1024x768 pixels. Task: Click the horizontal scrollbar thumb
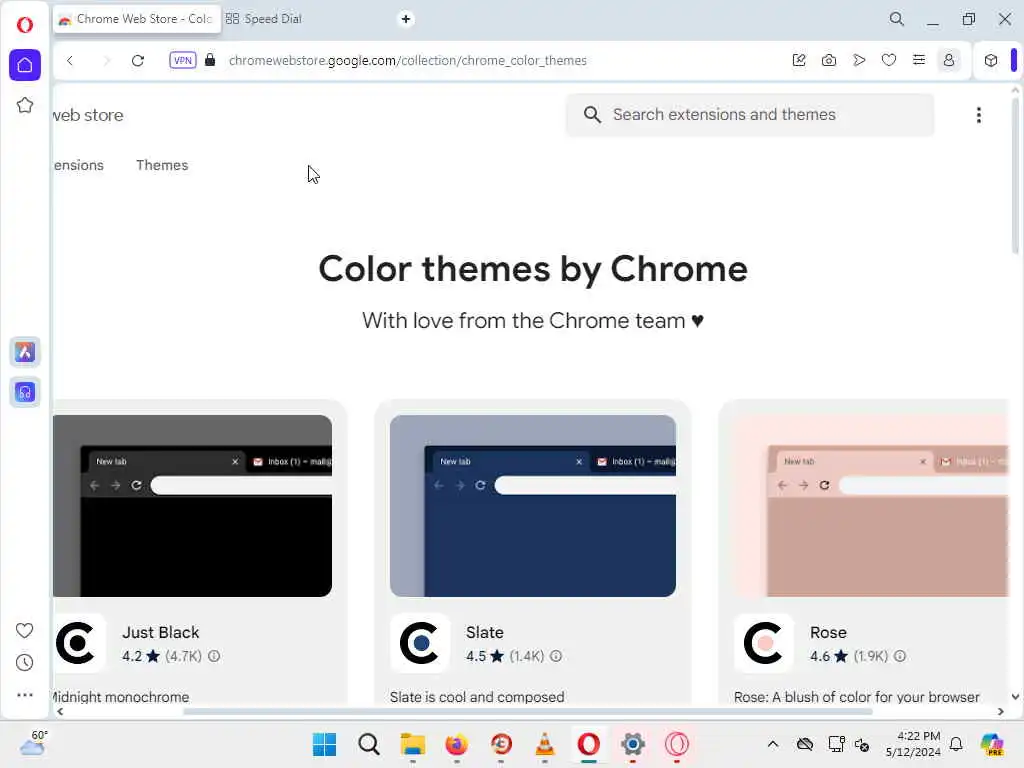coord(528,711)
